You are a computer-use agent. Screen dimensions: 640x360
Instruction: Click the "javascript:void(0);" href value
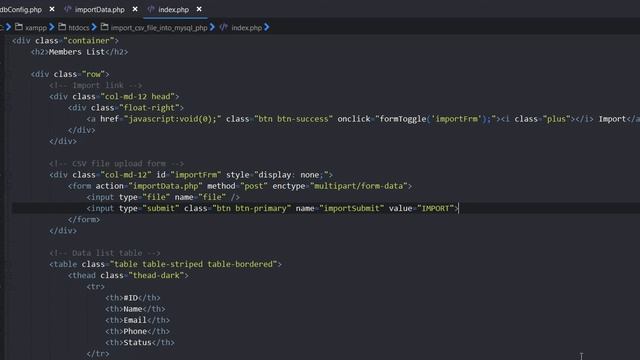coord(173,119)
